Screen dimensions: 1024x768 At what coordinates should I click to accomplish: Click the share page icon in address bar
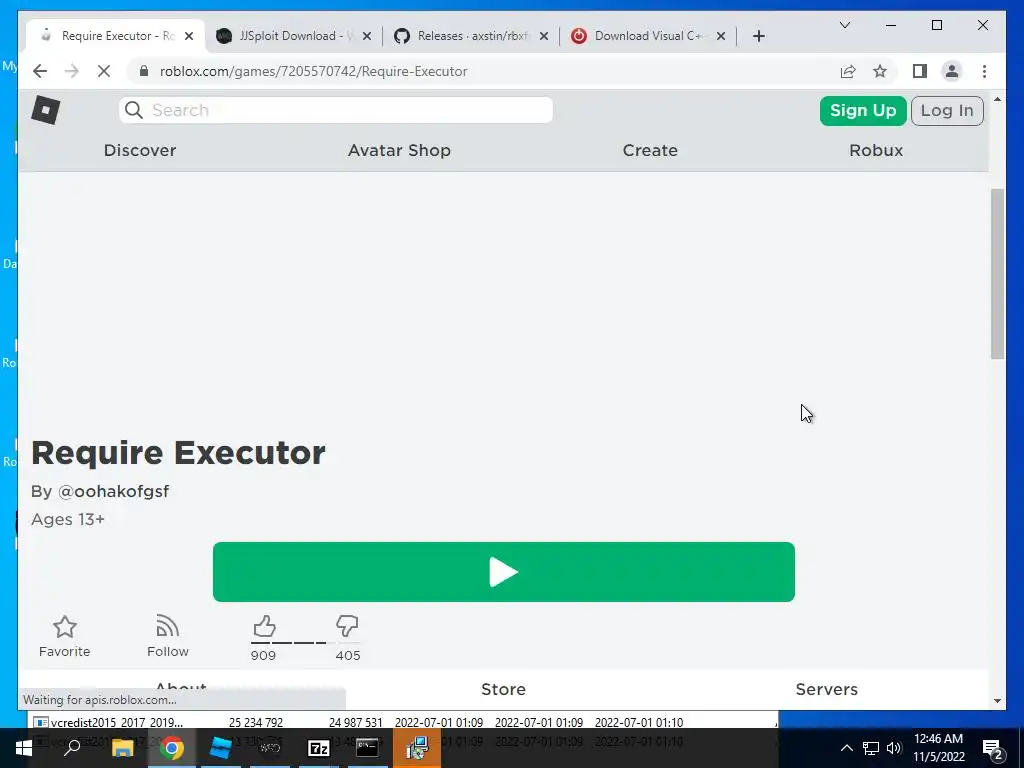pos(848,71)
